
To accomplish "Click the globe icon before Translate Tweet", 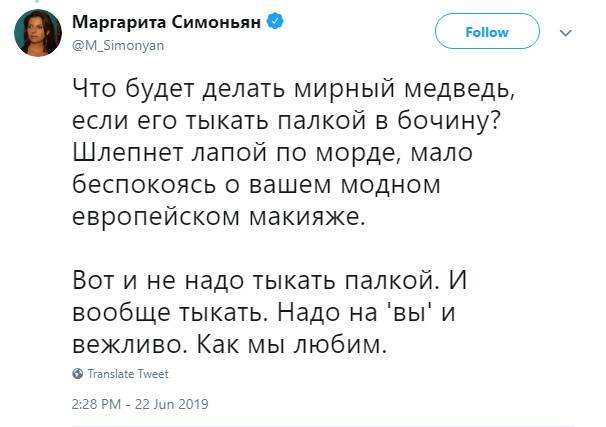I will click(79, 374).
